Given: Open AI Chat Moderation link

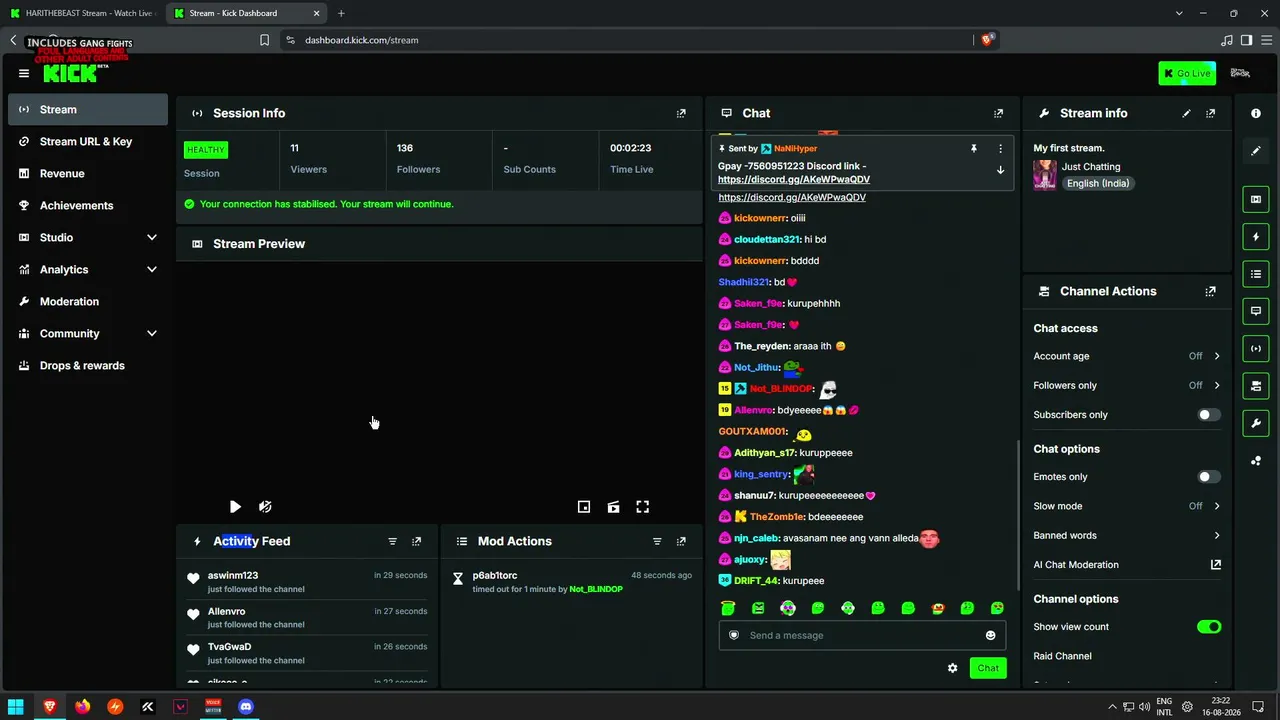Looking at the screenshot, I should pyautogui.click(x=1127, y=565).
